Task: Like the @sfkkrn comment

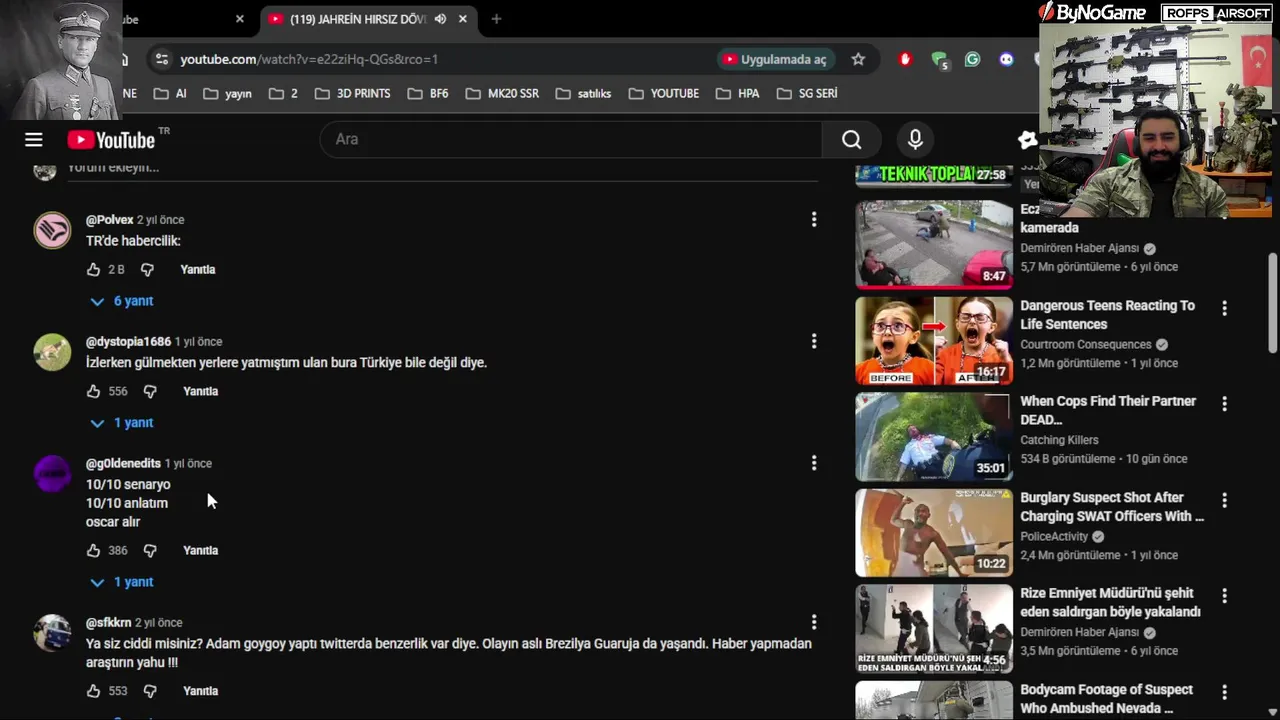Action: click(x=93, y=691)
